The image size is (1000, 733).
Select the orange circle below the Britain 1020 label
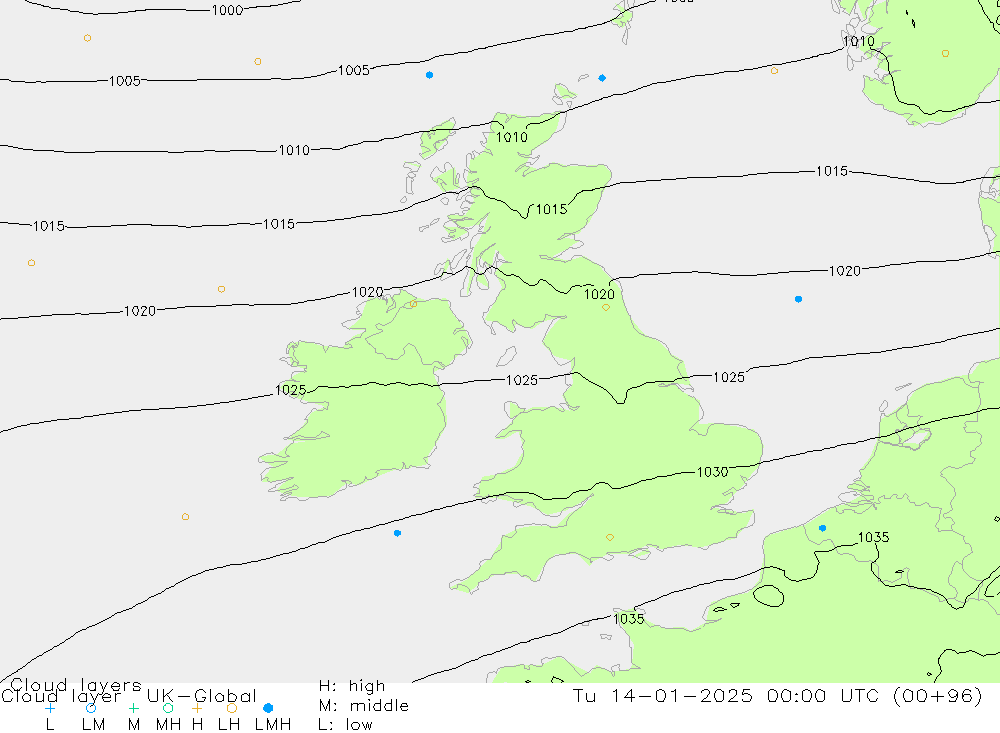(x=605, y=307)
